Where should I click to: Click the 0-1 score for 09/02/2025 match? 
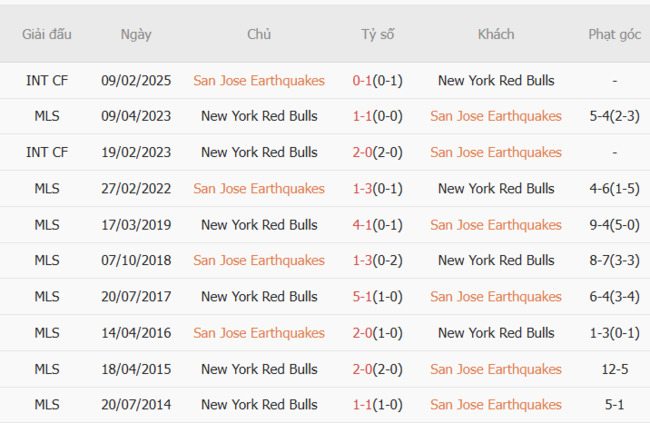362,80
